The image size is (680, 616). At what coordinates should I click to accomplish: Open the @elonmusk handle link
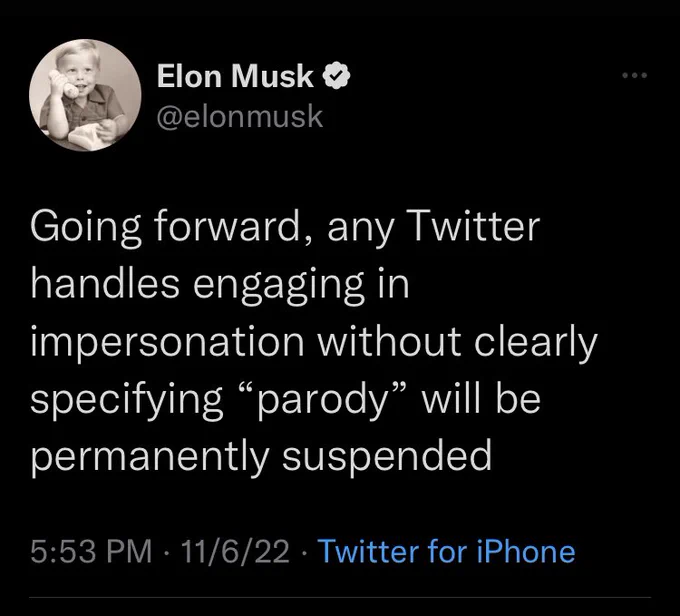tap(240, 116)
